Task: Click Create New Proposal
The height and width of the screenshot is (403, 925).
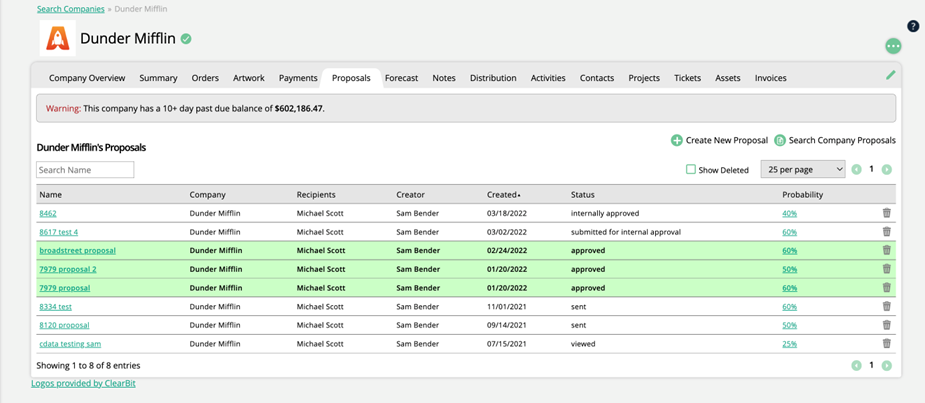Action: coord(719,140)
